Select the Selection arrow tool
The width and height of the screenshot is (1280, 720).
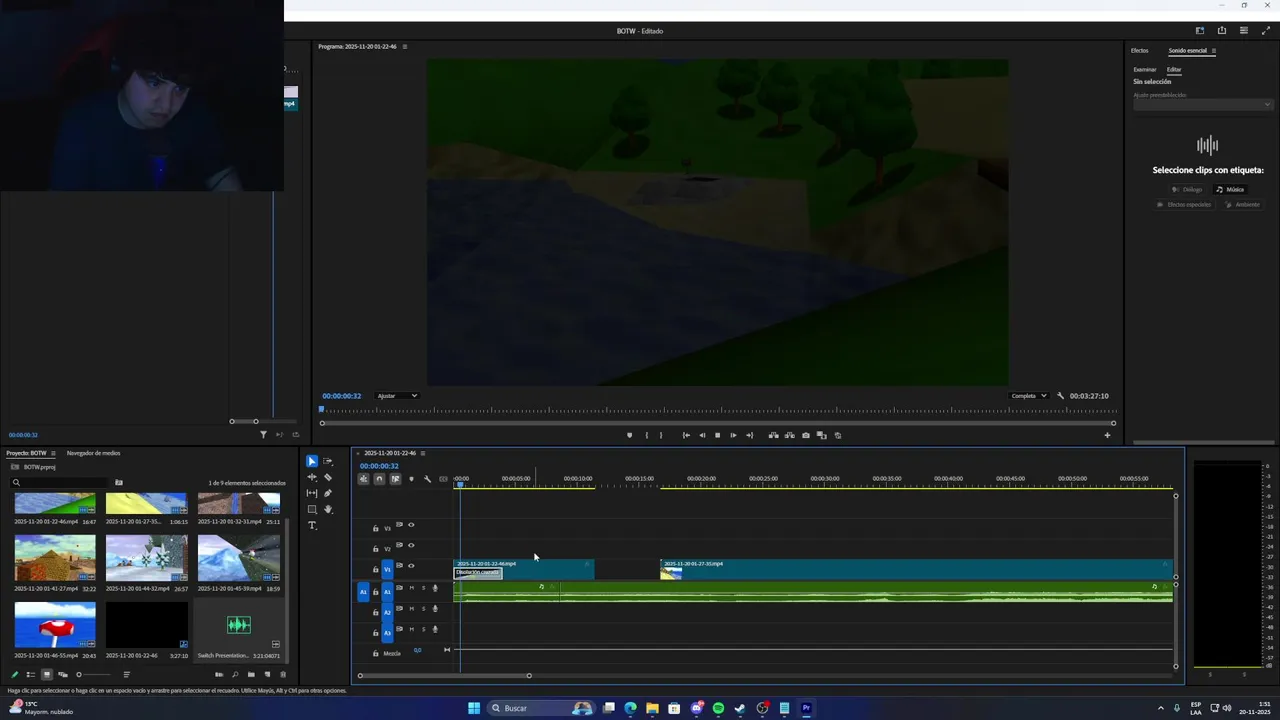click(312, 461)
